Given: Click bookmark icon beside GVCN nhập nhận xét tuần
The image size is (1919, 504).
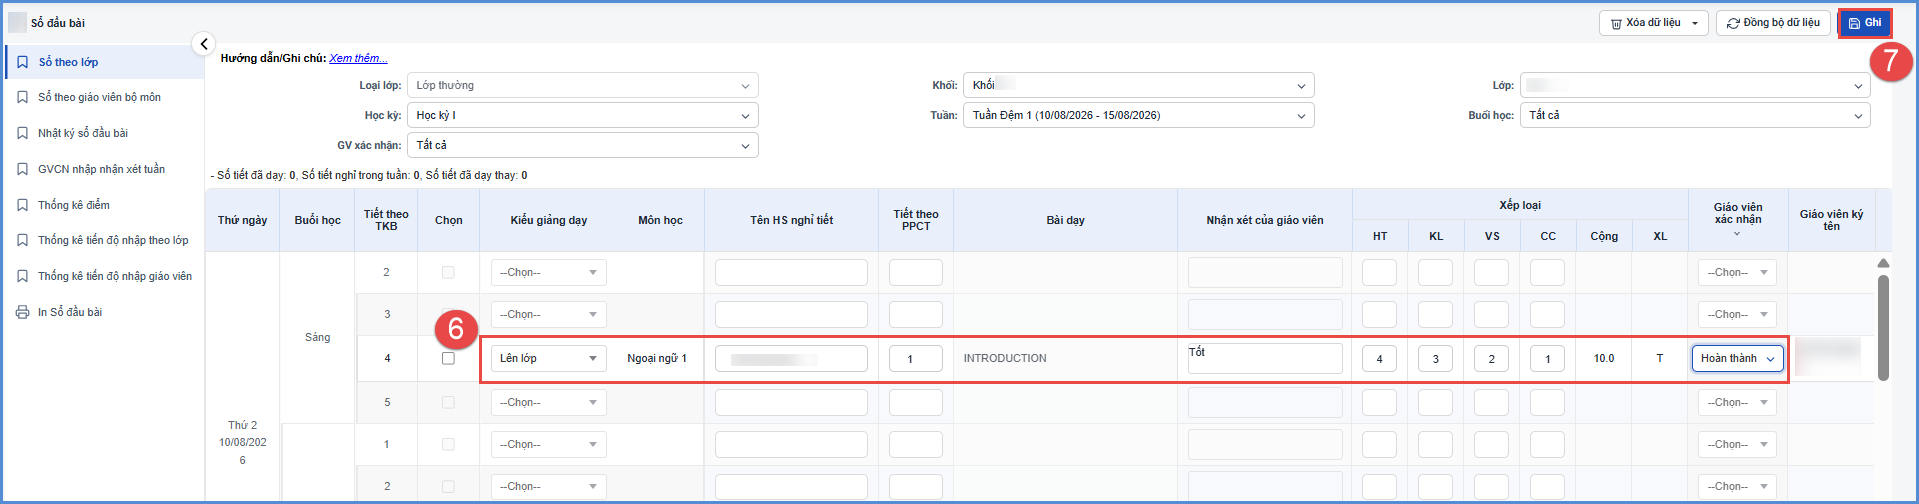Looking at the screenshot, I should (x=22, y=169).
